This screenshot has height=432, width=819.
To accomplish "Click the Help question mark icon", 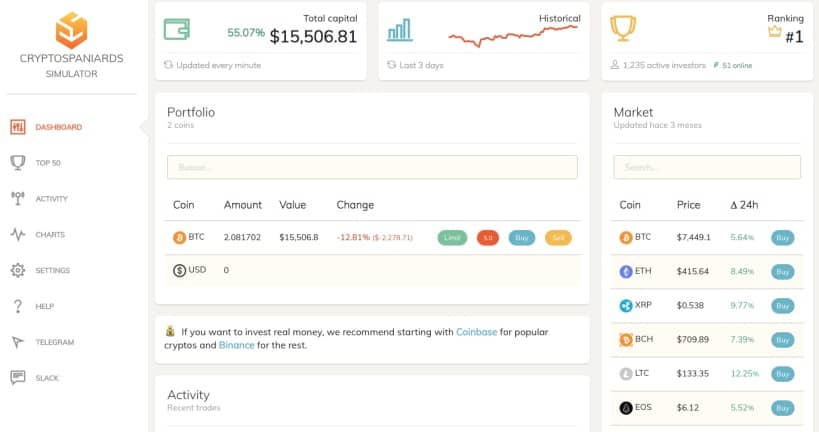I will pyautogui.click(x=18, y=306).
